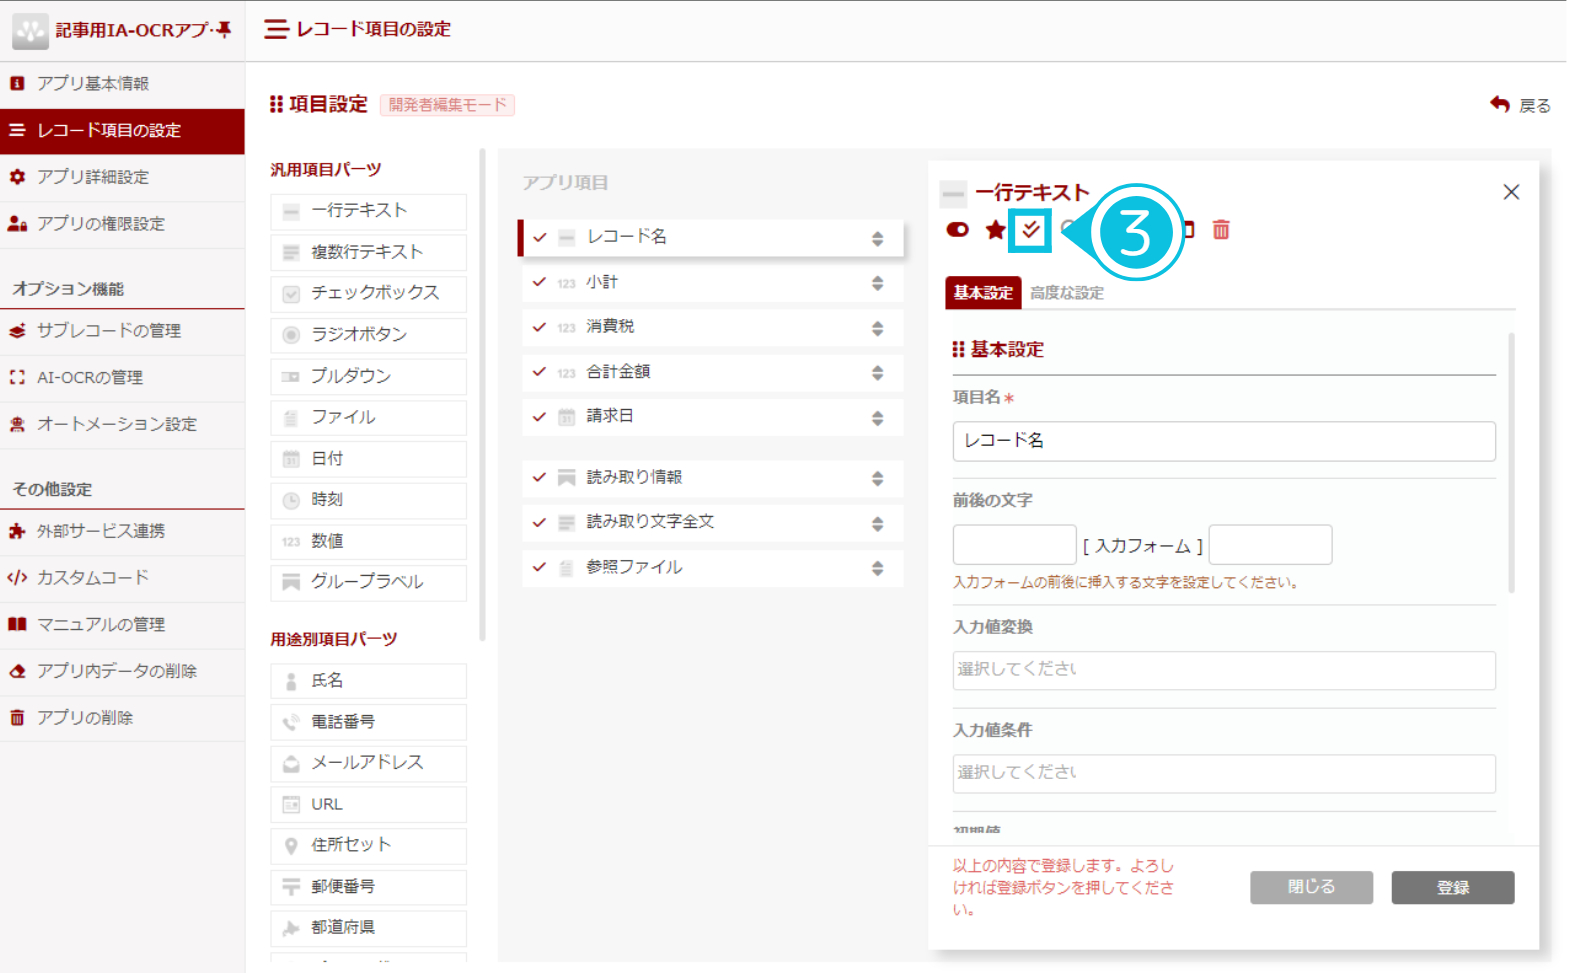Click the sort arrows on 合計金額 row

pos(877,373)
